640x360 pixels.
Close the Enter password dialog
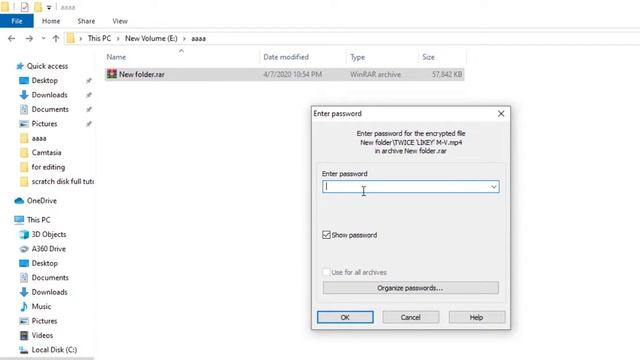click(x=501, y=114)
